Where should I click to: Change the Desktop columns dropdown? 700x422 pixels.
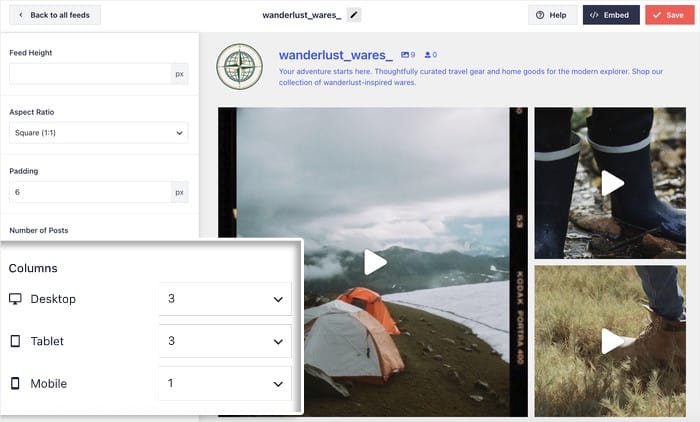click(x=225, y=299)
